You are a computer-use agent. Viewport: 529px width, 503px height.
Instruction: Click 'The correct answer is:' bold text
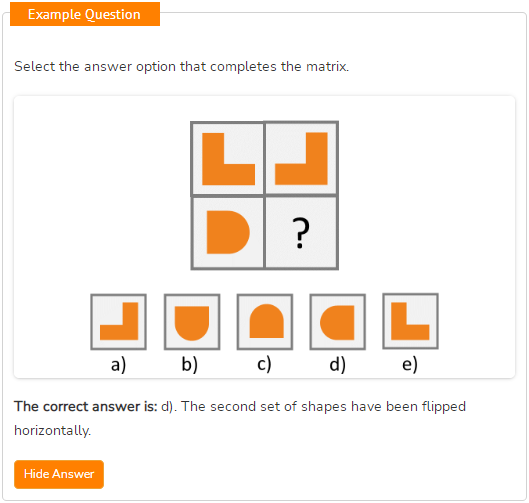(x=86, y=406)
